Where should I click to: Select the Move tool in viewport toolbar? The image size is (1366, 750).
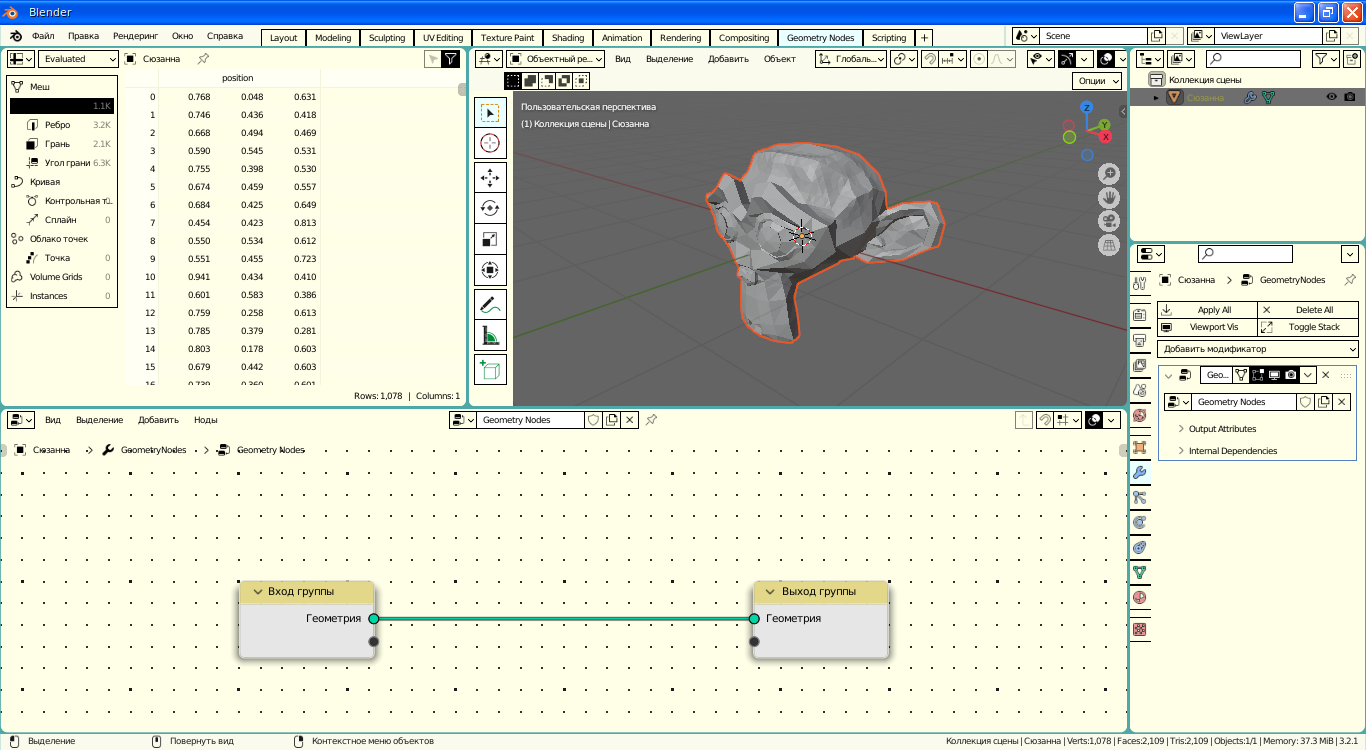pos(490,178)
